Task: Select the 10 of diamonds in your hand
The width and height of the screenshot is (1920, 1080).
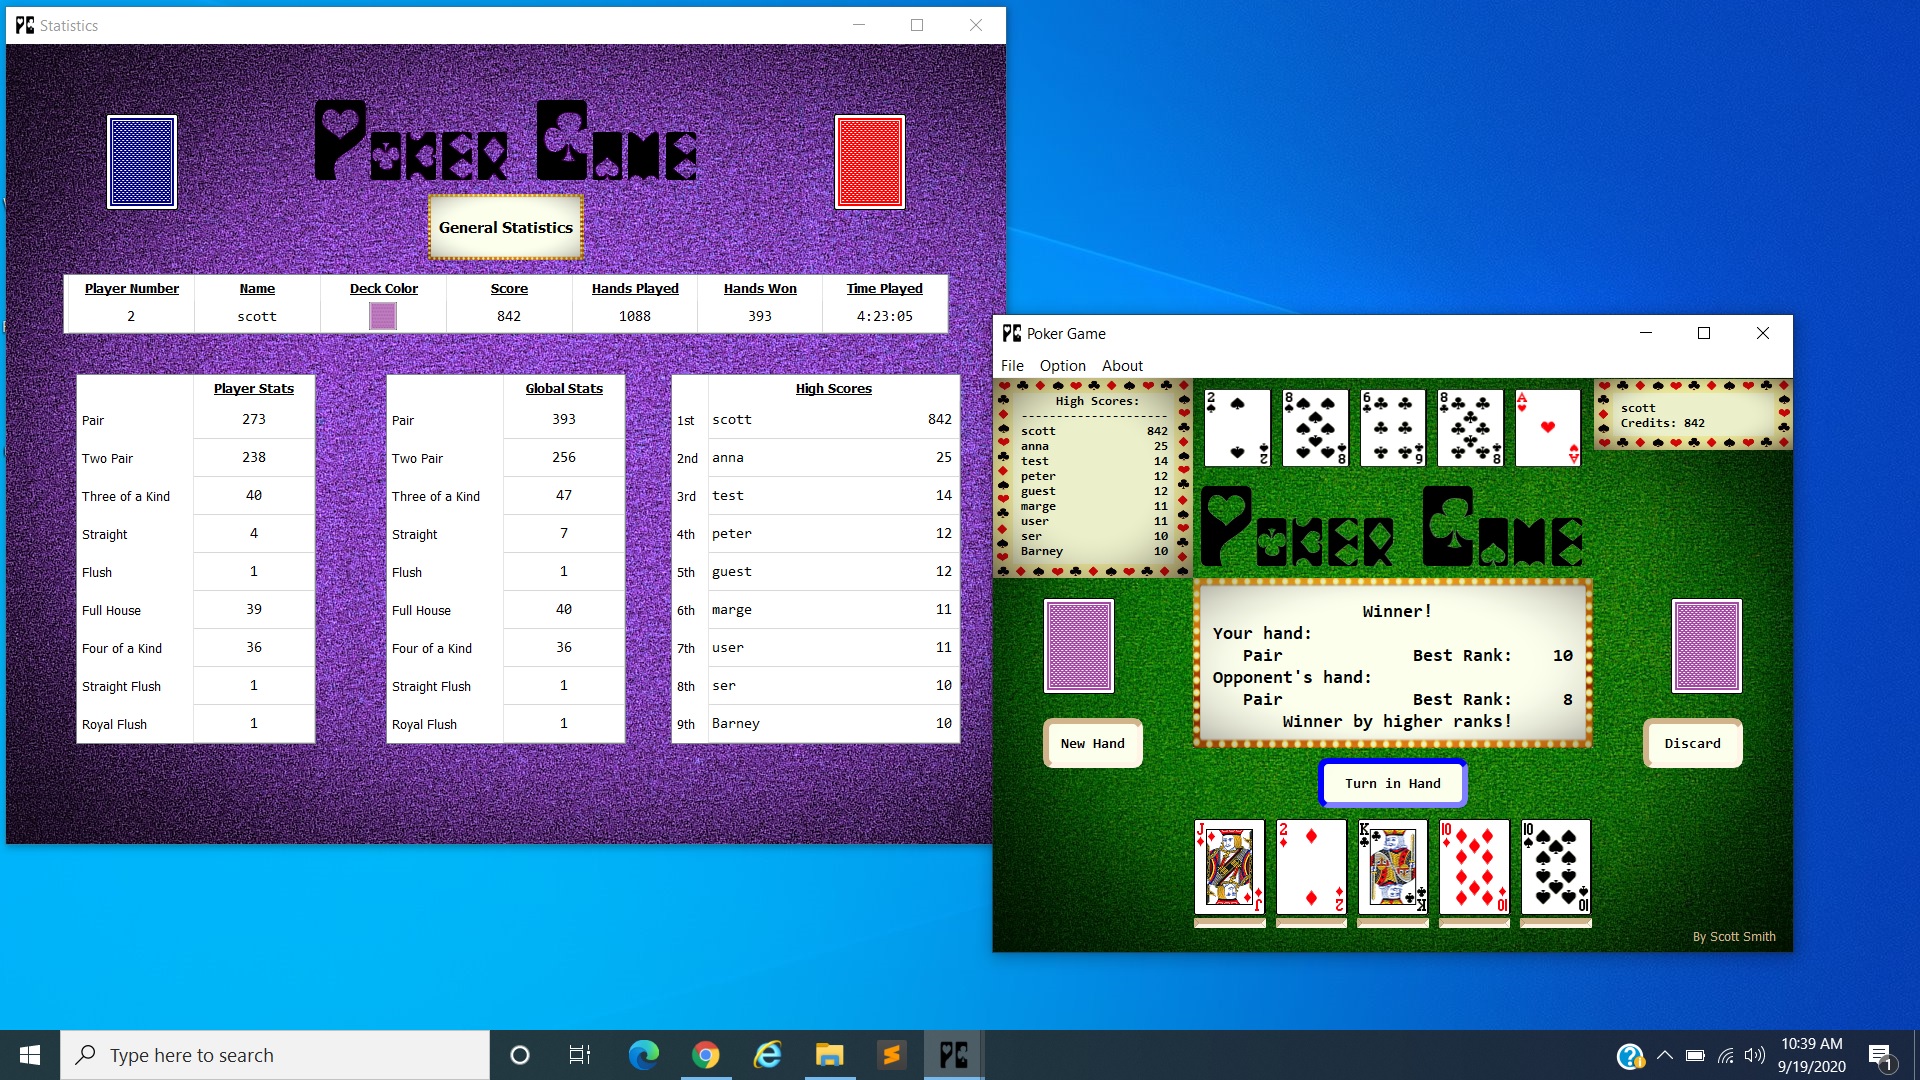Action: [x=1473, y=868]
